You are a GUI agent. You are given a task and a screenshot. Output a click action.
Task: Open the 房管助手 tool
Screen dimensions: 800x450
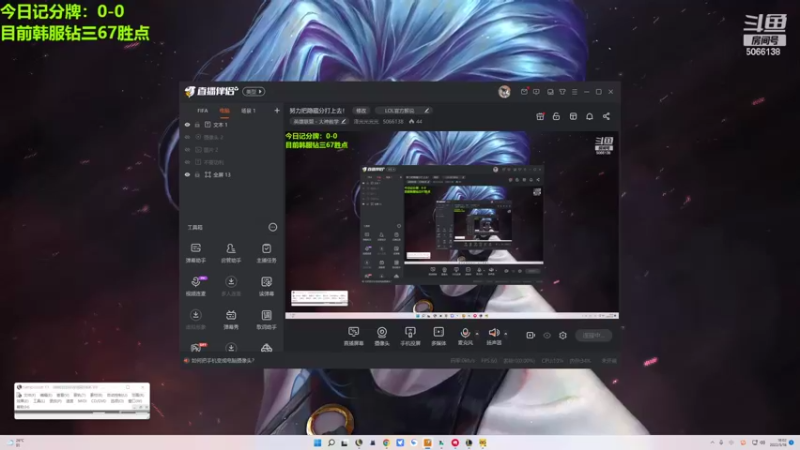coord(231,253)
